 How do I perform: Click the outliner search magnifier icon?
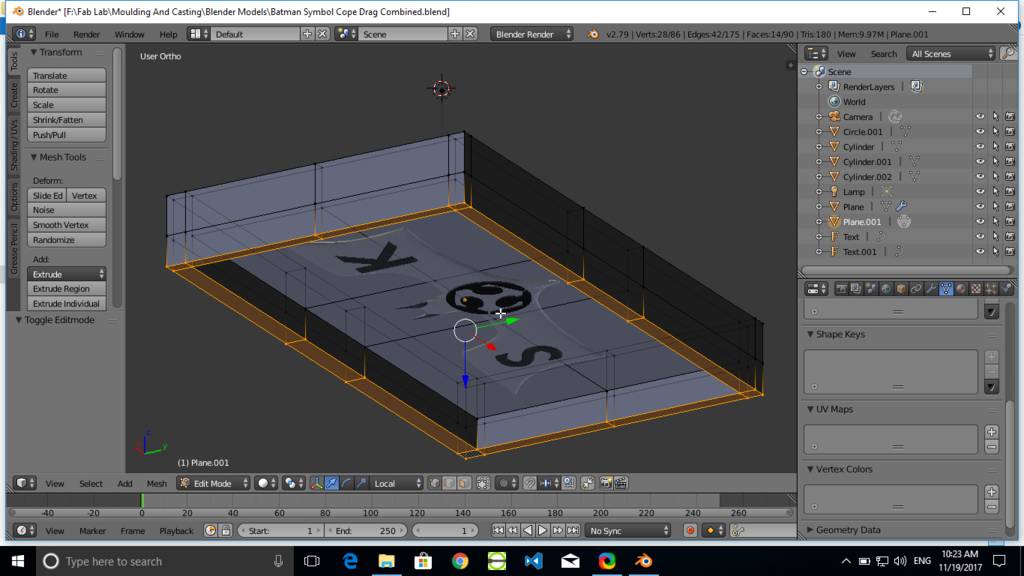[1008, 54]
